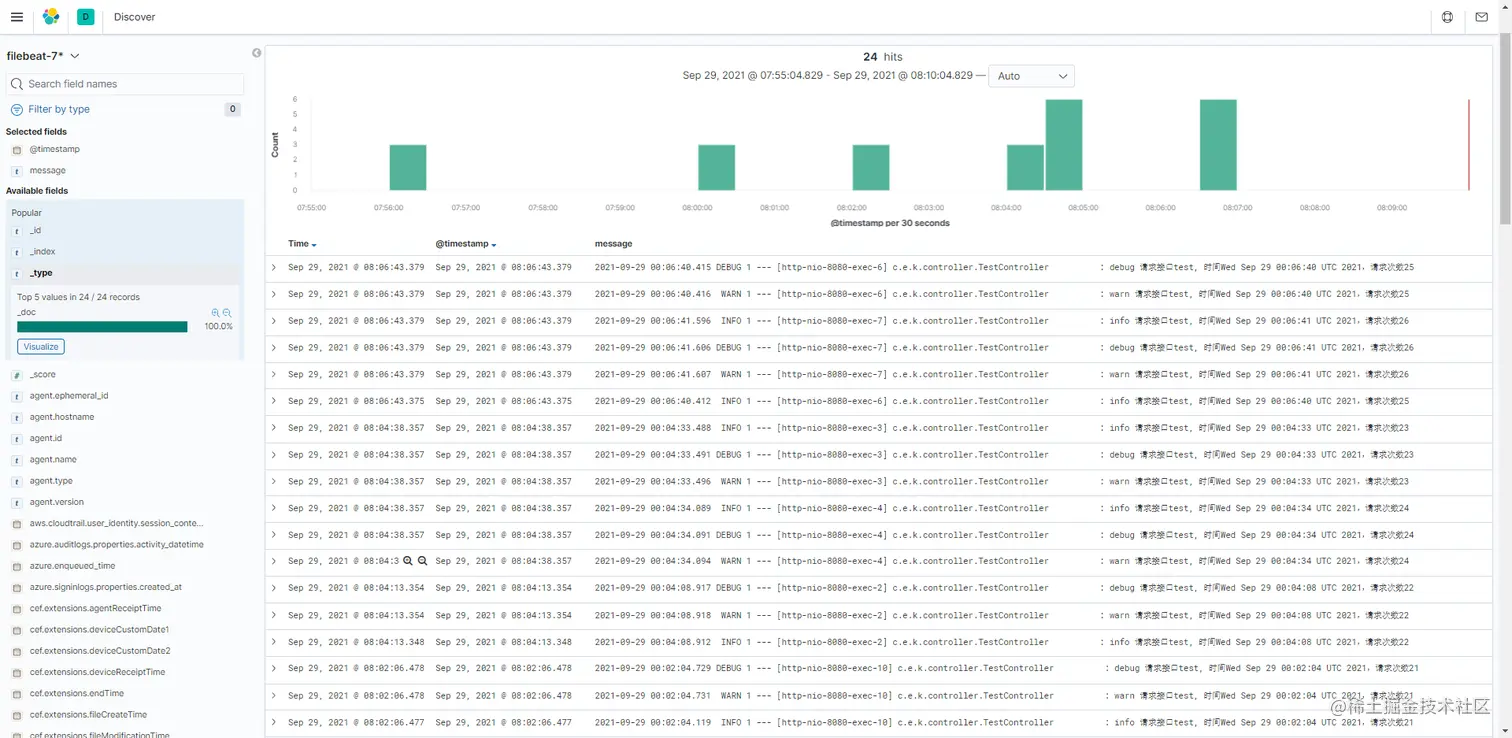Expand the row with info 请求次数26
The image size is (1512, 738).
tap(274, 321)
